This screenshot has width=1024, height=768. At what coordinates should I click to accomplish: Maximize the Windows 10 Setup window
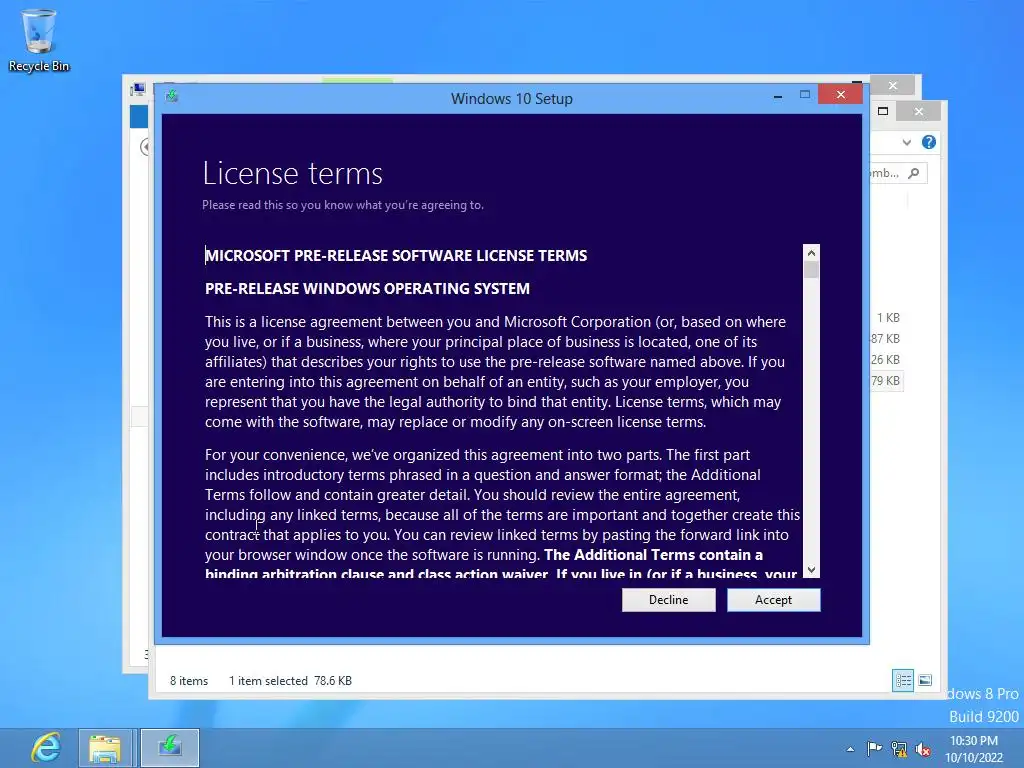pos(805,95)
